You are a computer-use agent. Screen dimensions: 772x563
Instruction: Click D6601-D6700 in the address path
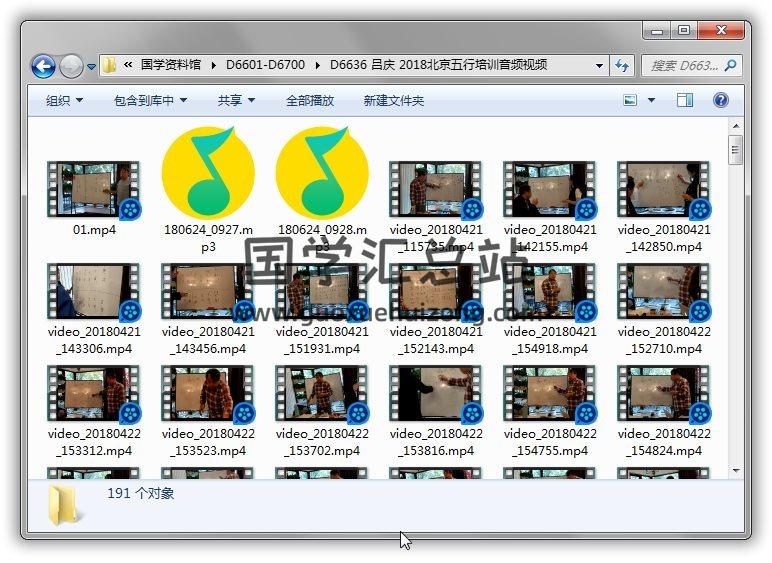point(266,65)
